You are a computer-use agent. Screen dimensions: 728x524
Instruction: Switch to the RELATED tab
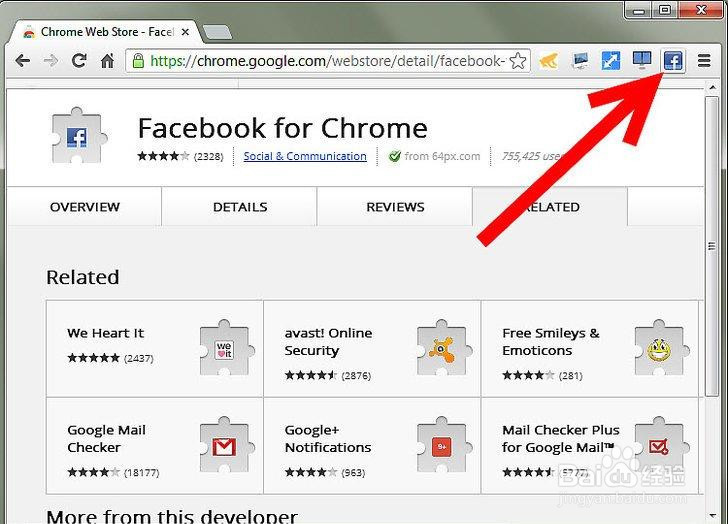coord(550,207)
